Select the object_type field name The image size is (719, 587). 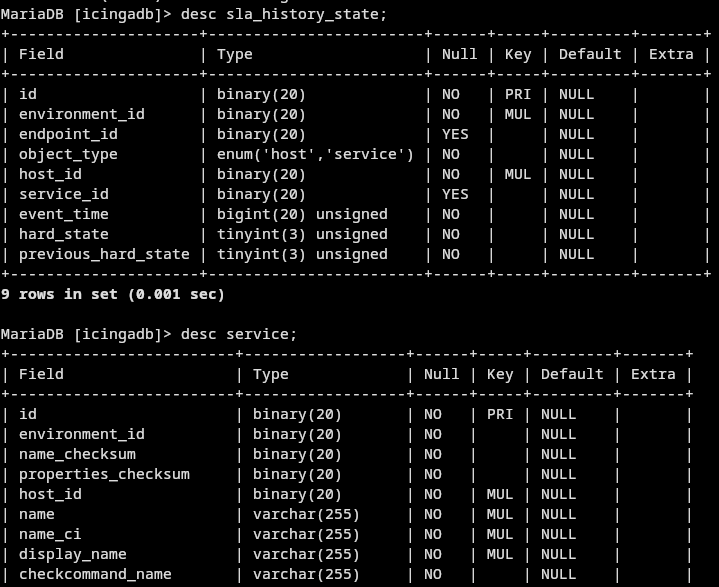pos(68,154)
